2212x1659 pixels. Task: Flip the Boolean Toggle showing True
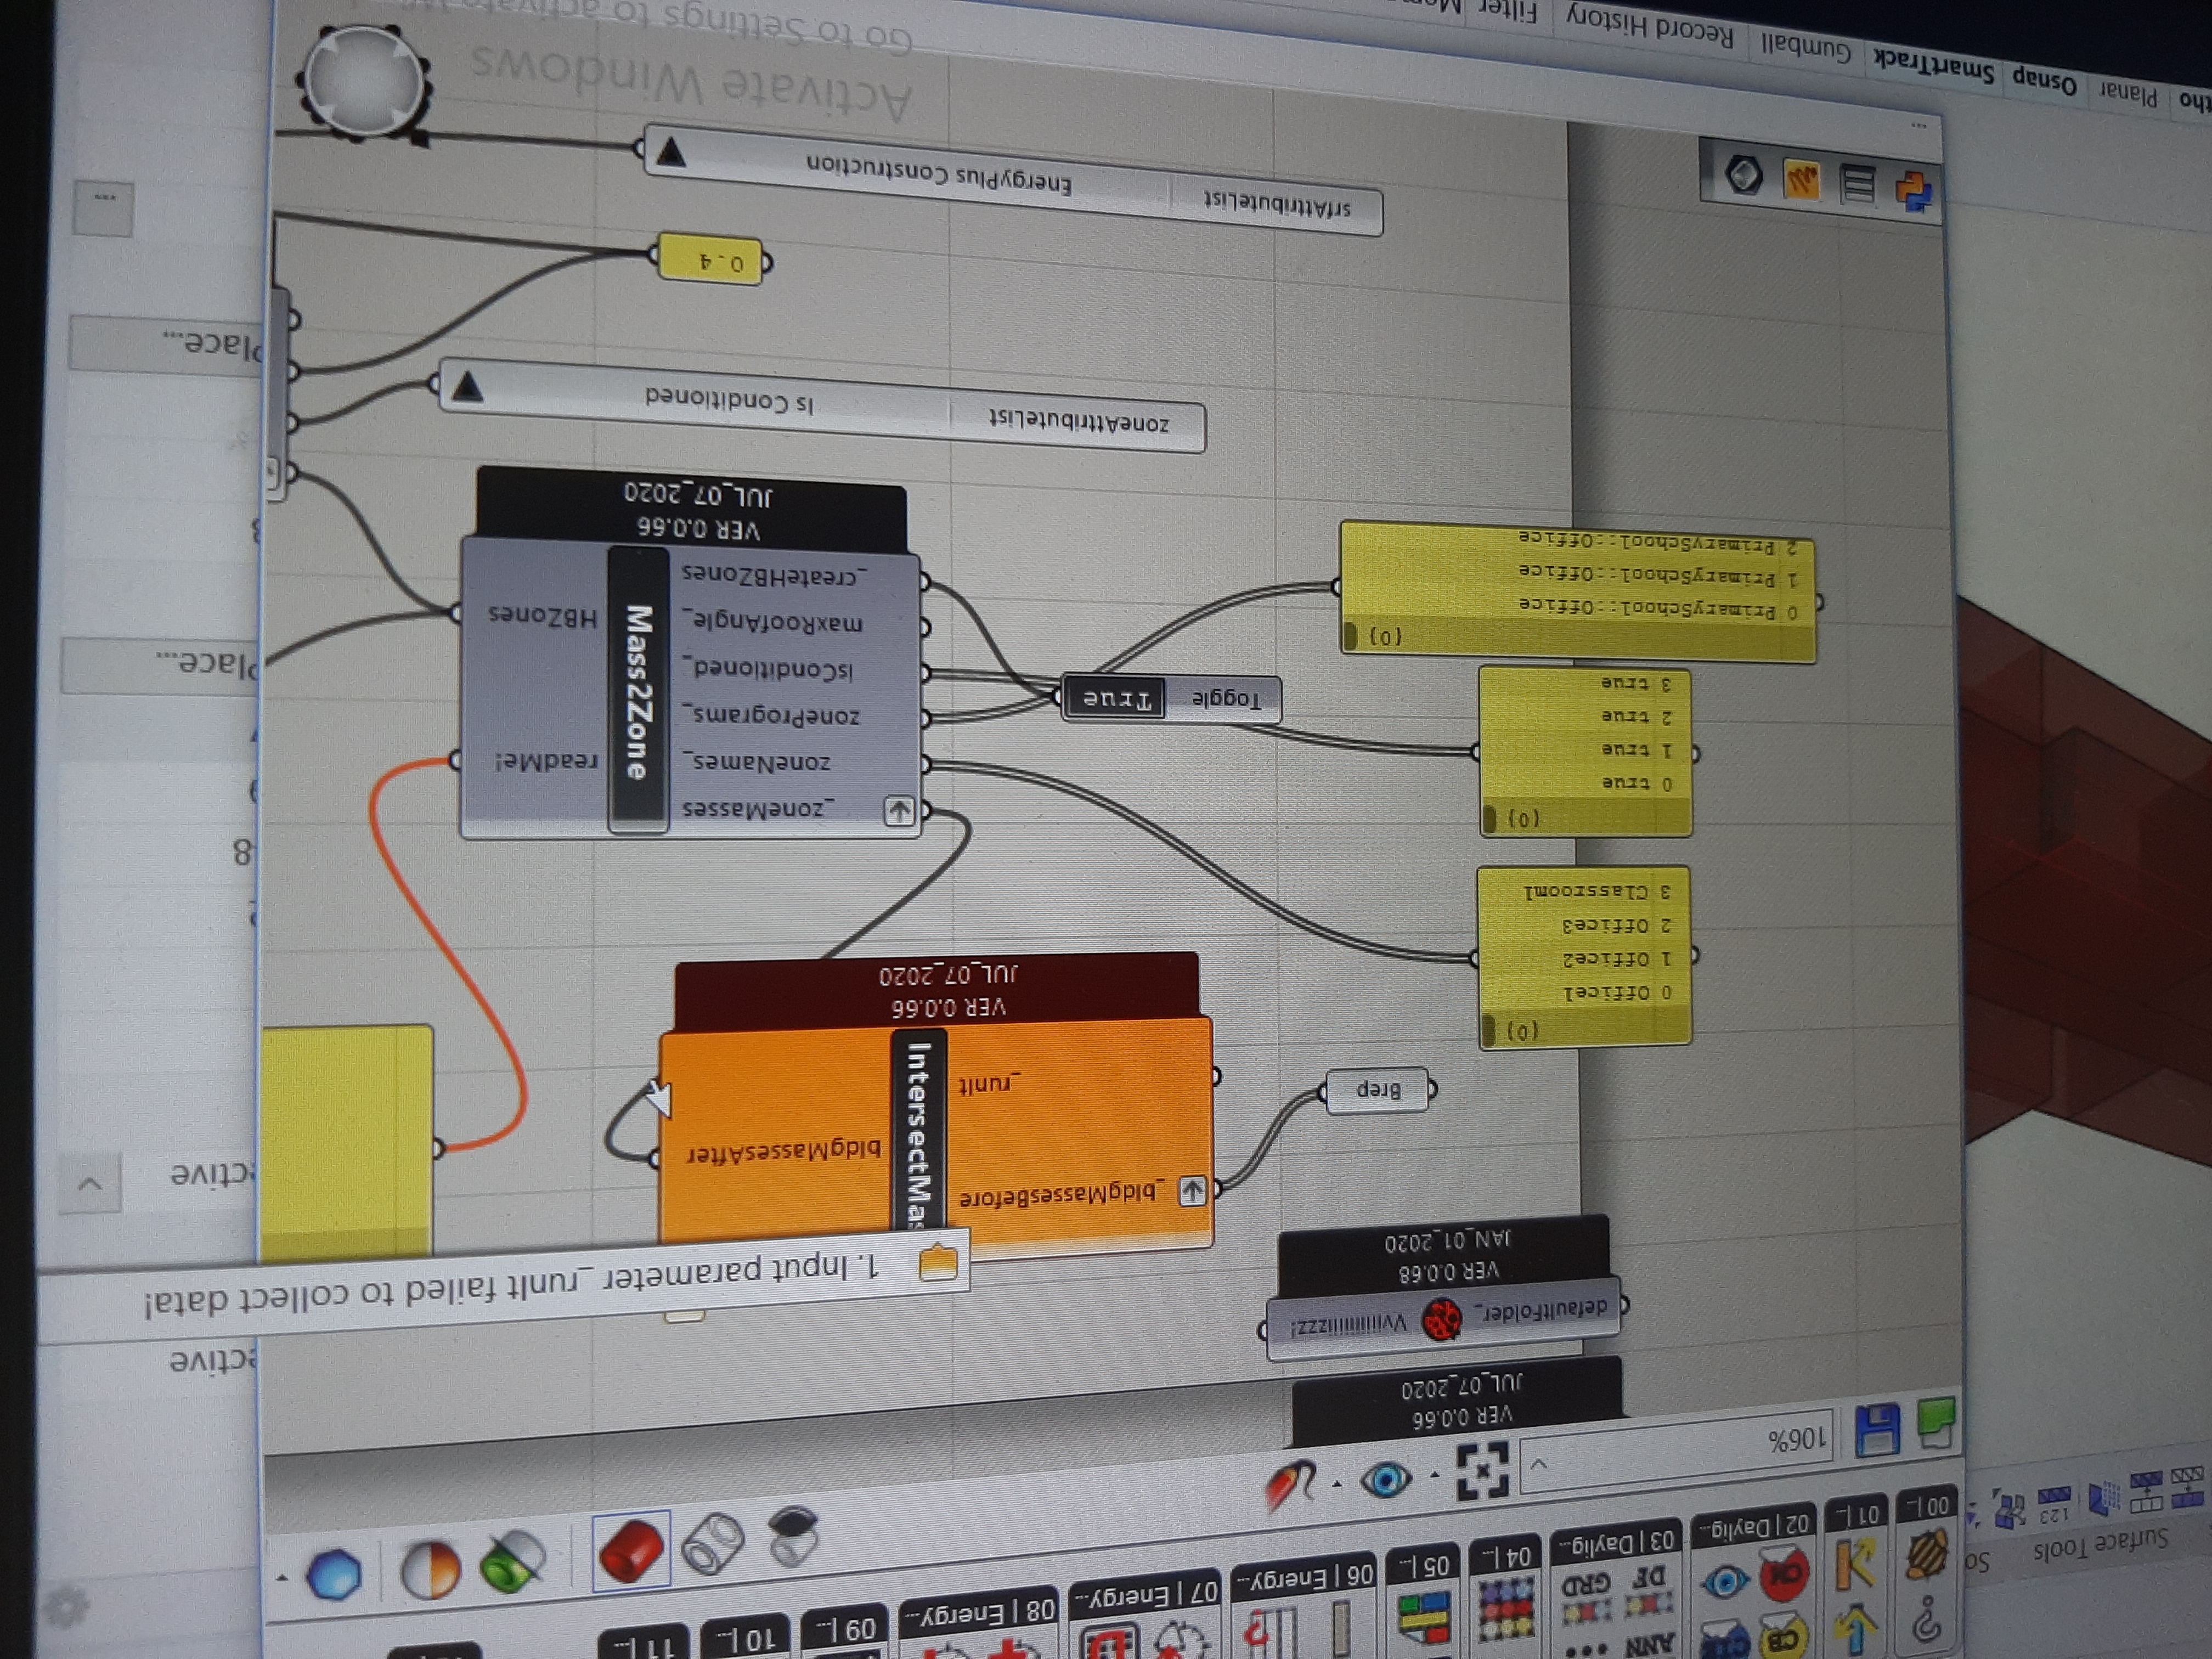[x=1114, y=697]
